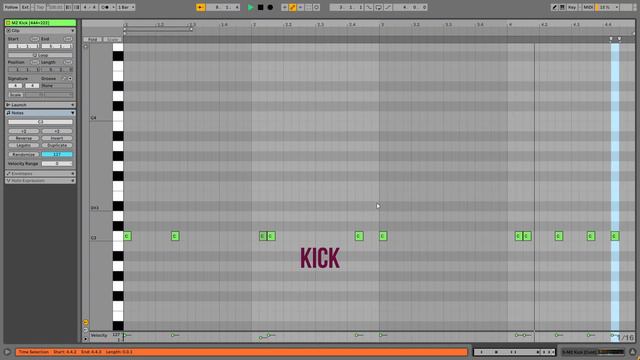The height and width of the screenshot is (360, 640).
Task: Click the Session Record circle icon
Action: (x=316, y=7)
